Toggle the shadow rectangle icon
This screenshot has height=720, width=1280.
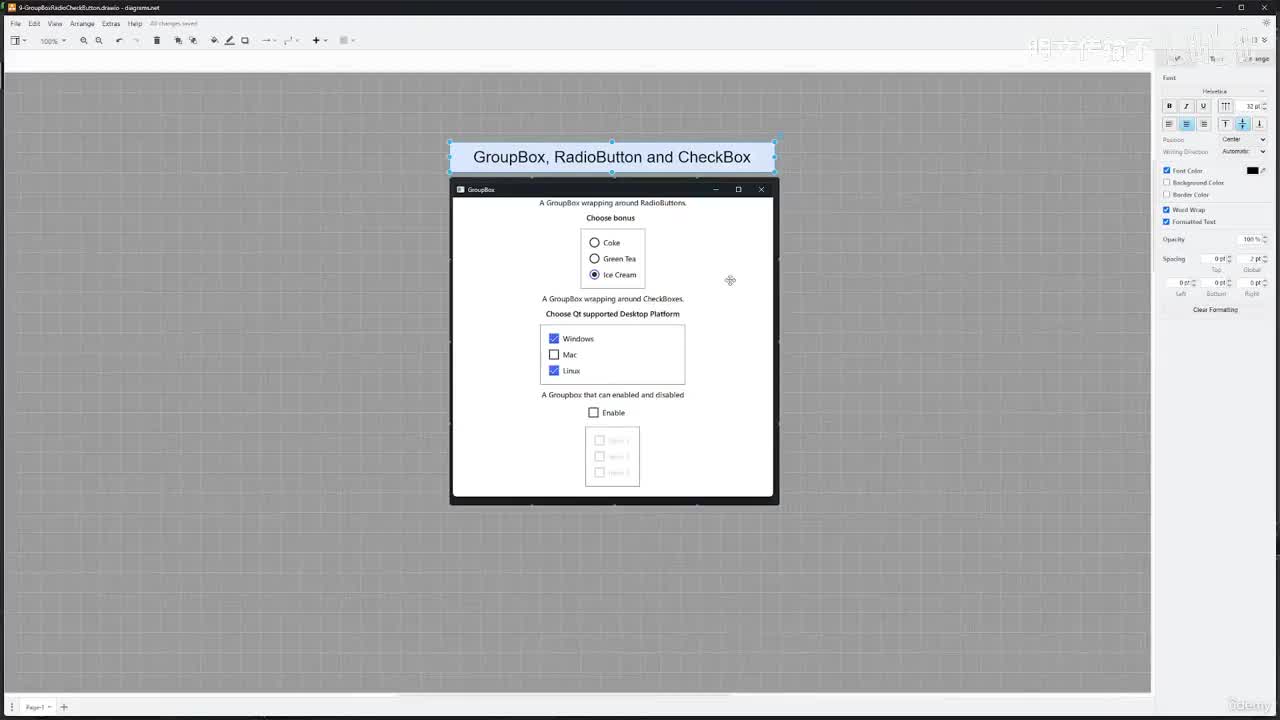245,40
